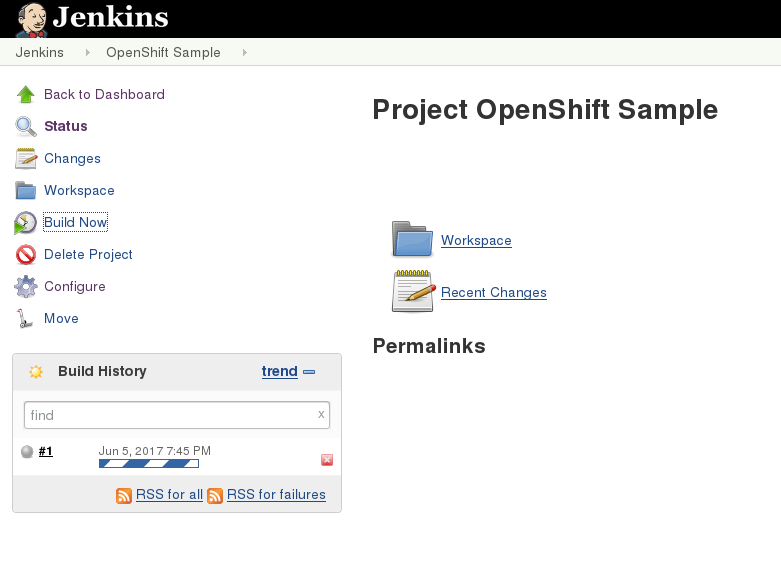Open Workspace in the side menu

point(79,190)
